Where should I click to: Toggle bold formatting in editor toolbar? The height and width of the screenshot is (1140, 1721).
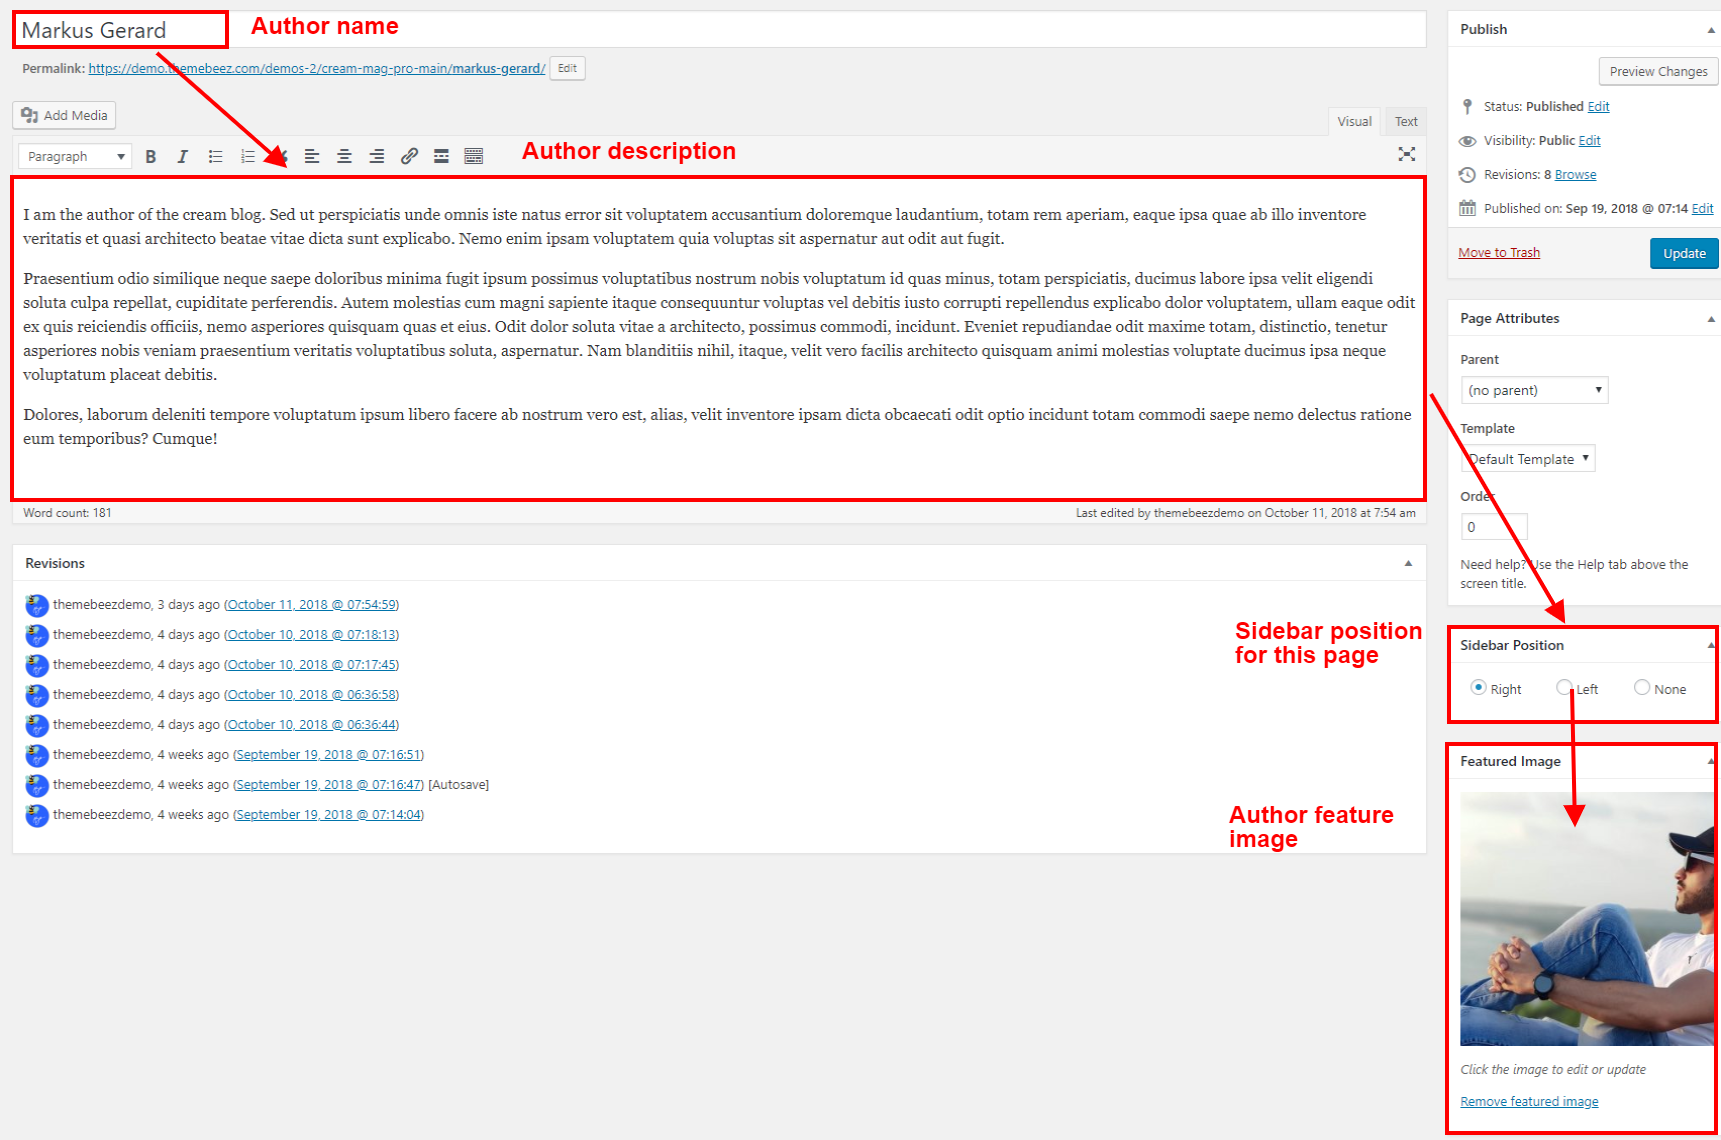pyautogui.click(x=151, y=156)
